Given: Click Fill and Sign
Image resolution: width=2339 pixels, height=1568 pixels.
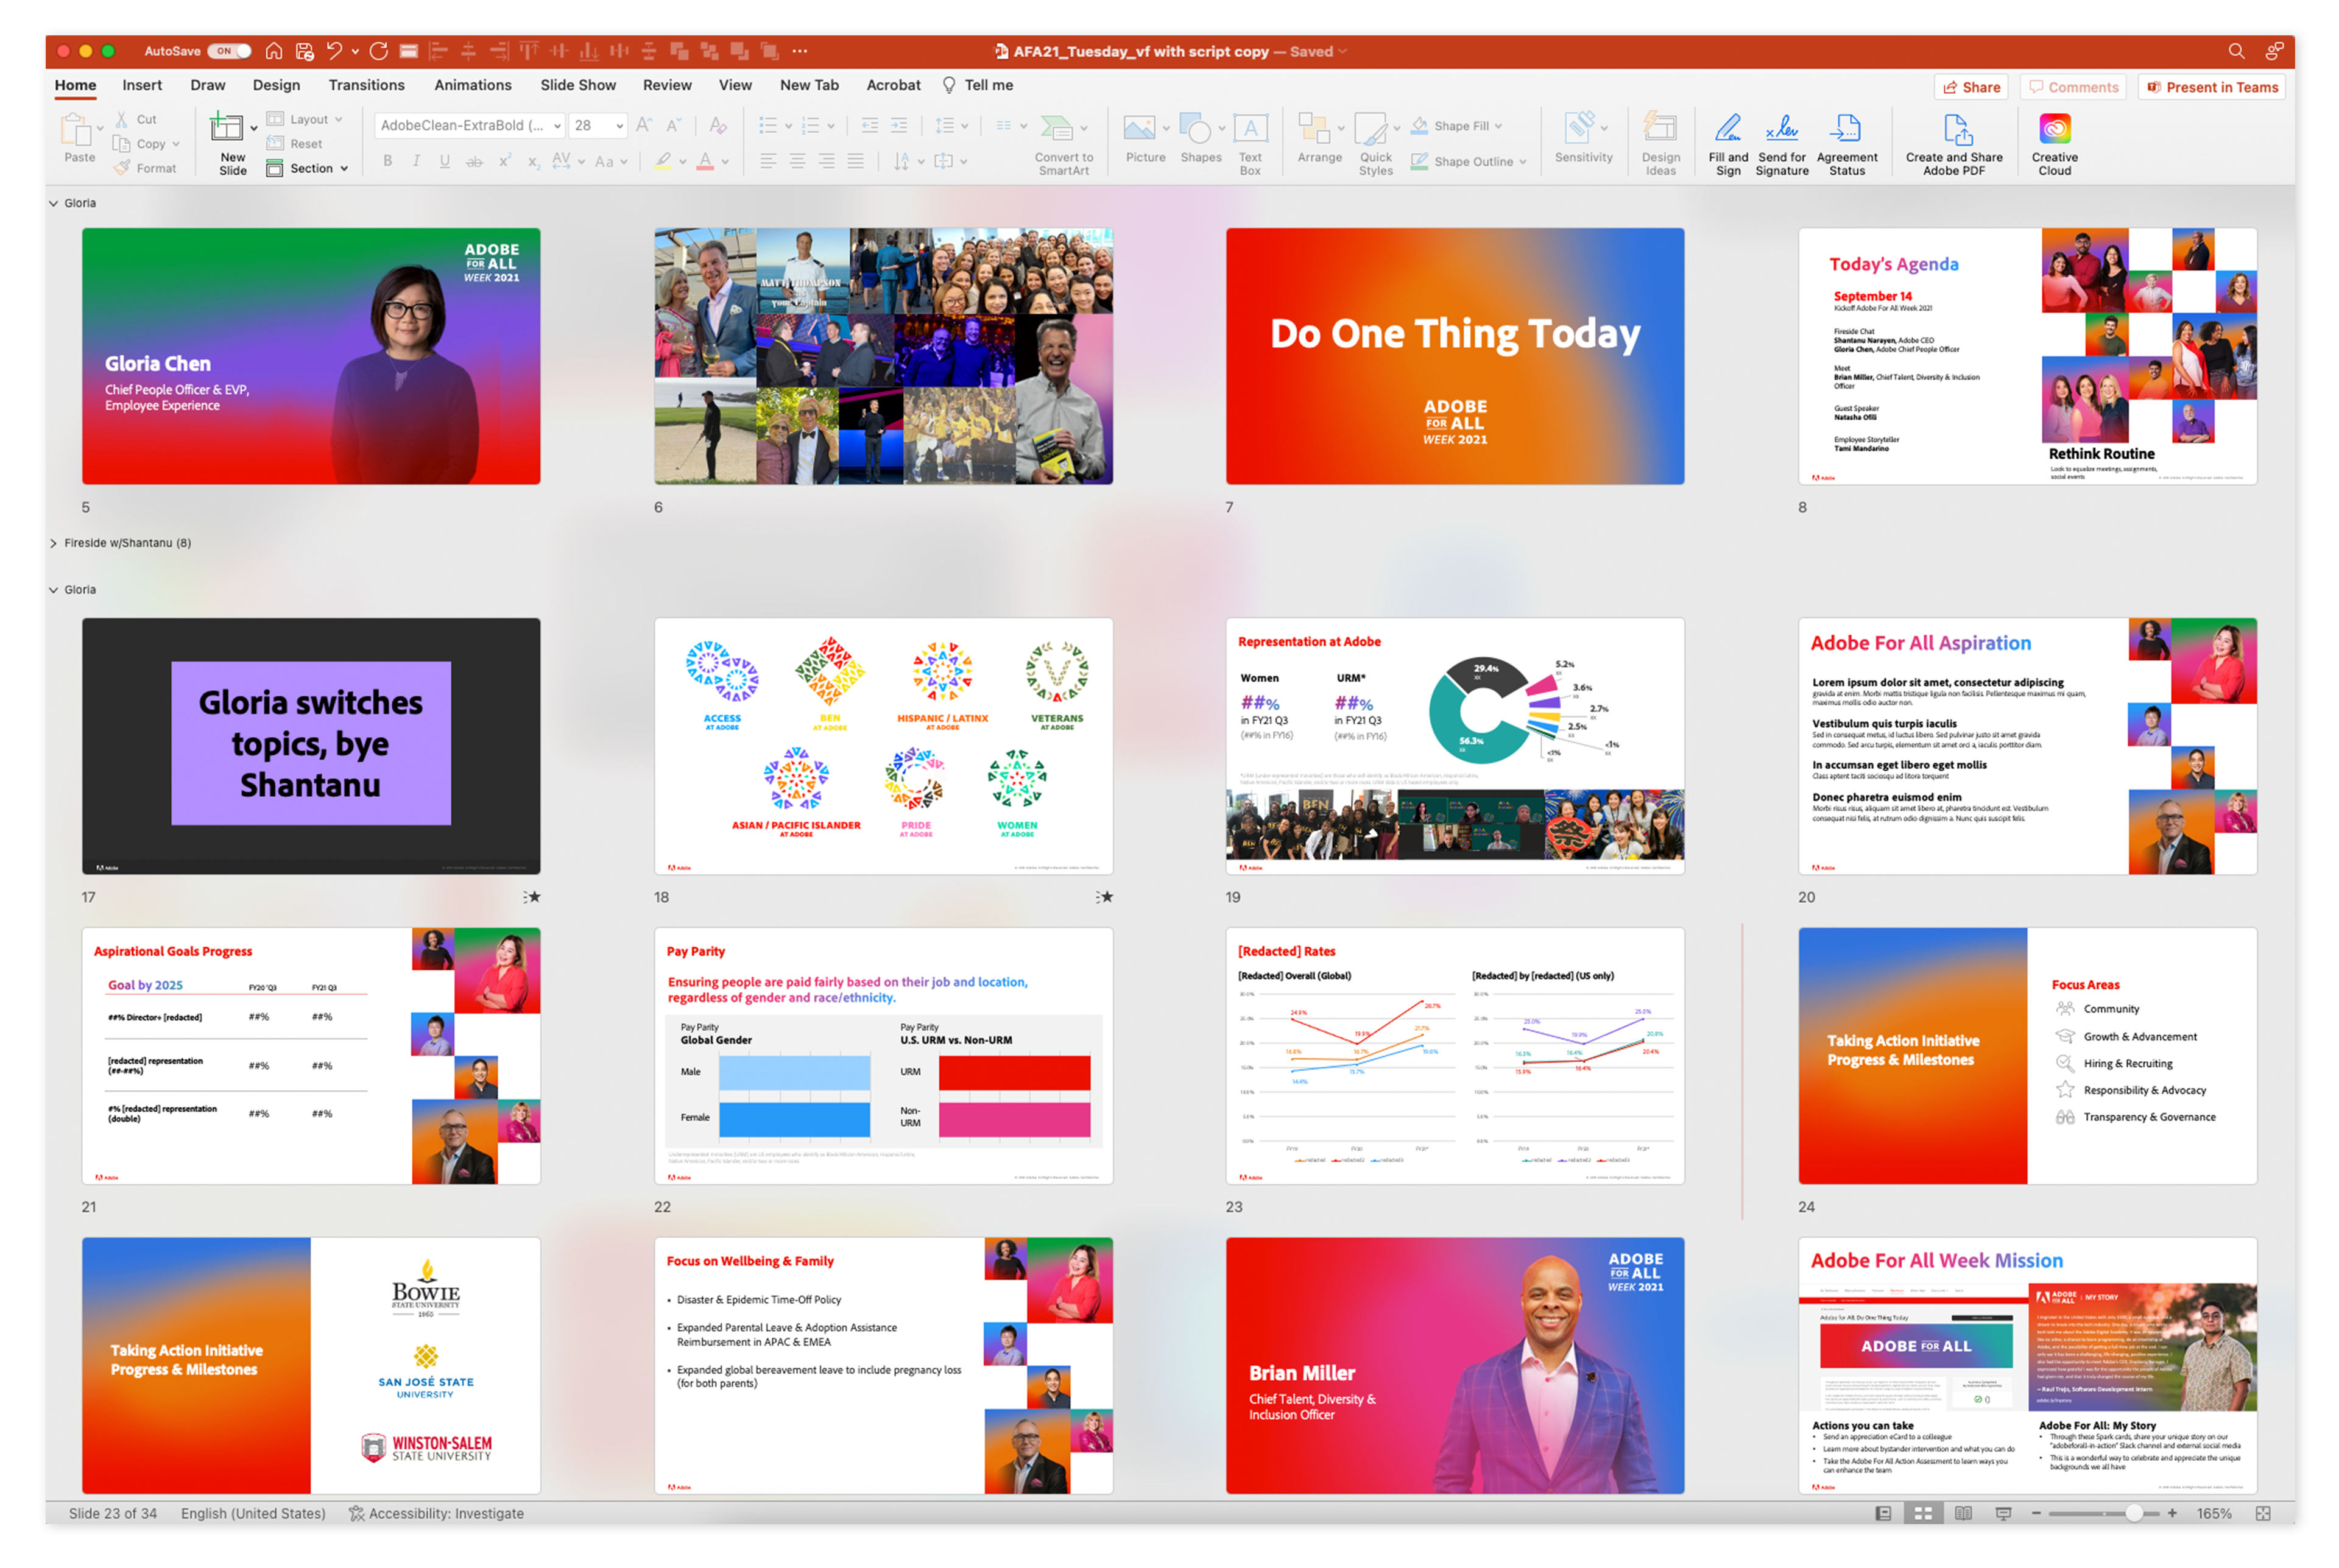Looking at the screenshot, I should coord(1728,144).
